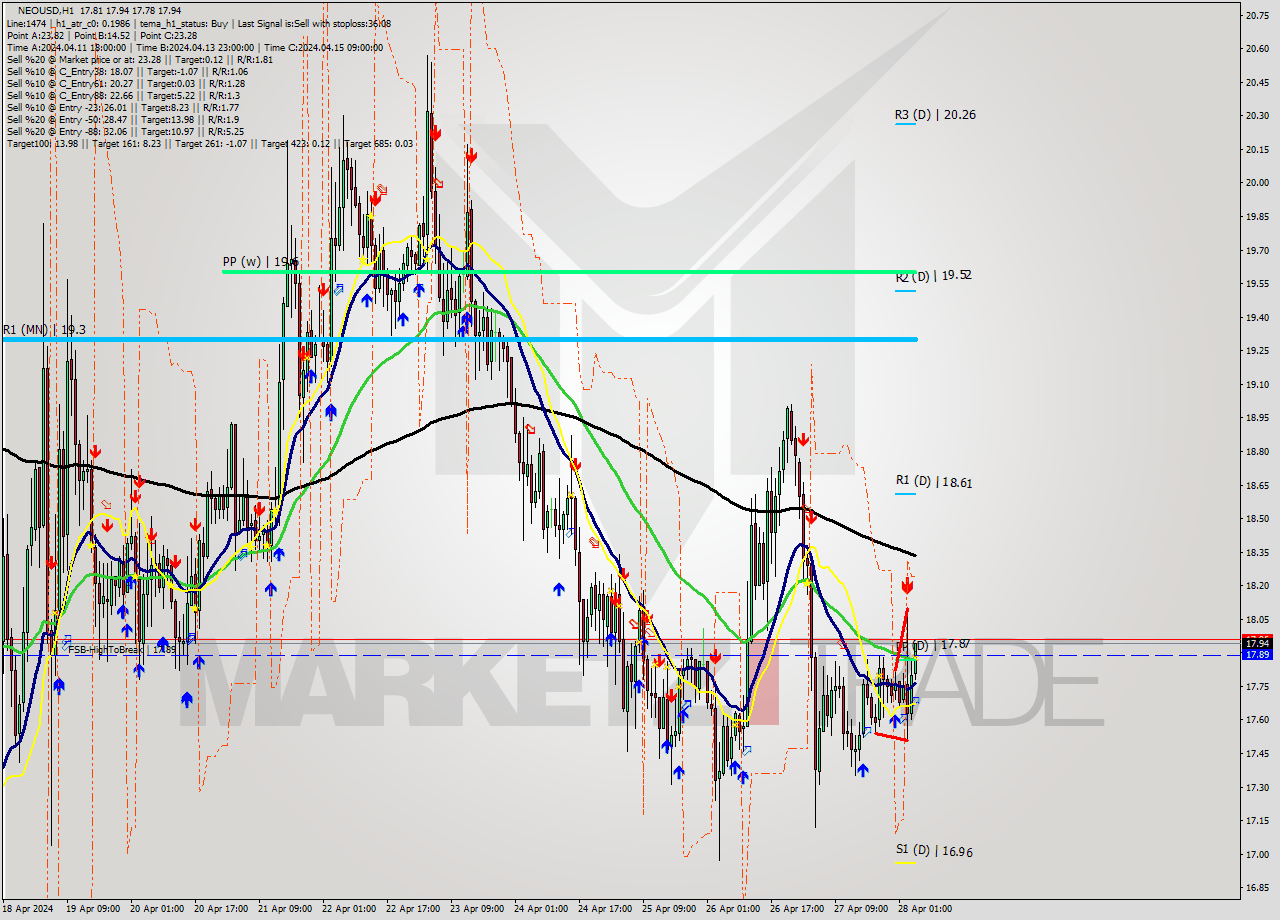Click the '21 Apr 09:00' time label
The width and height of the screenshot is (1280, 920).
[285, 909]
